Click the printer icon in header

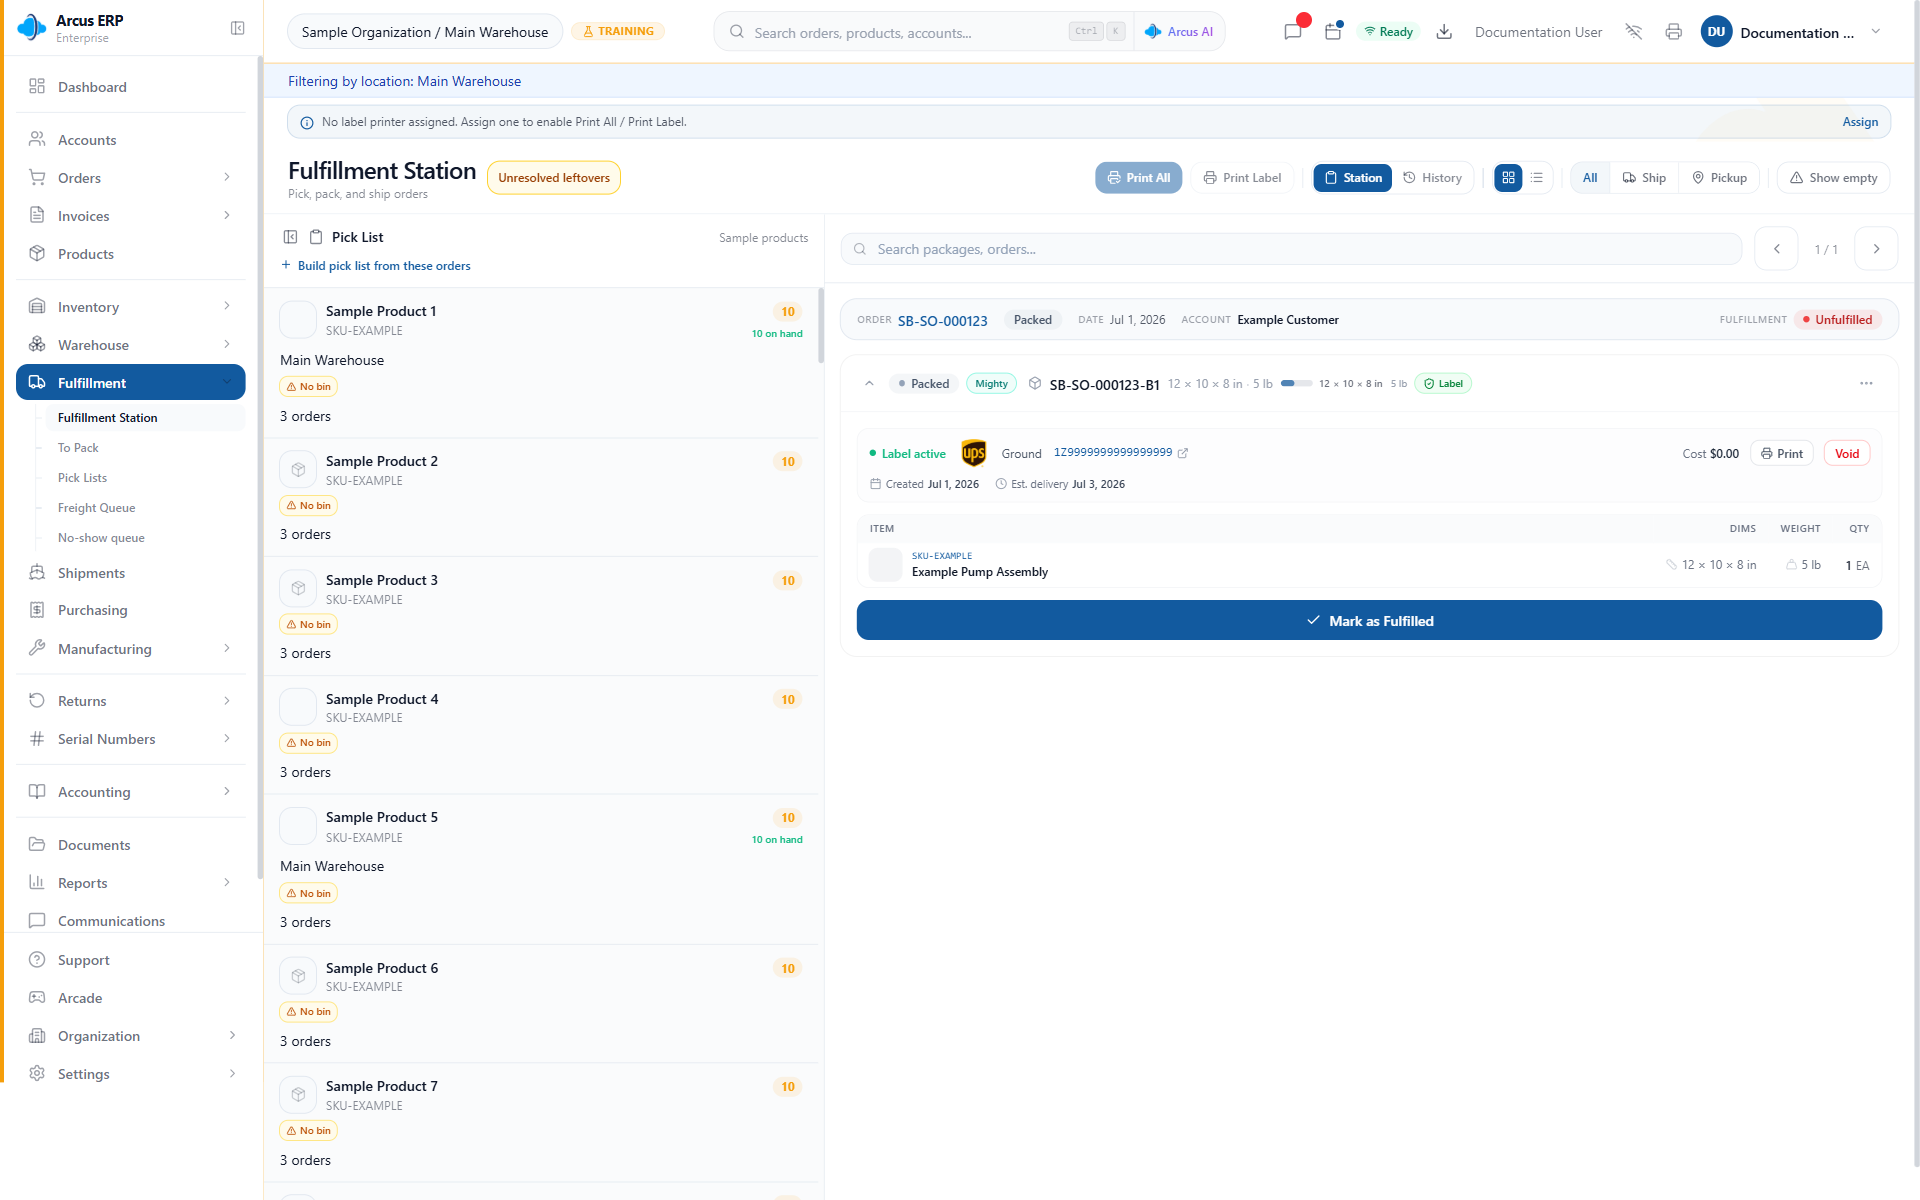coord(1674,32)
